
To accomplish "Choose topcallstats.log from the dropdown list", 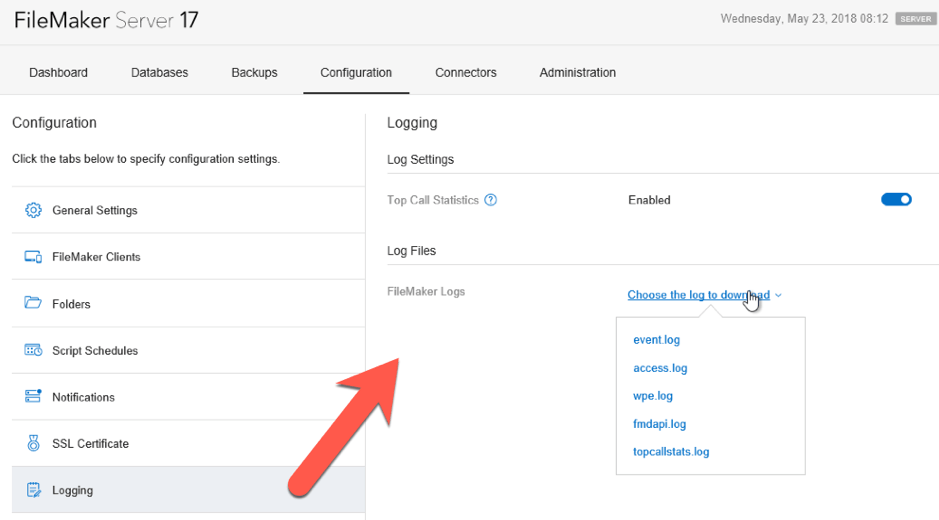I will [671, 452].
